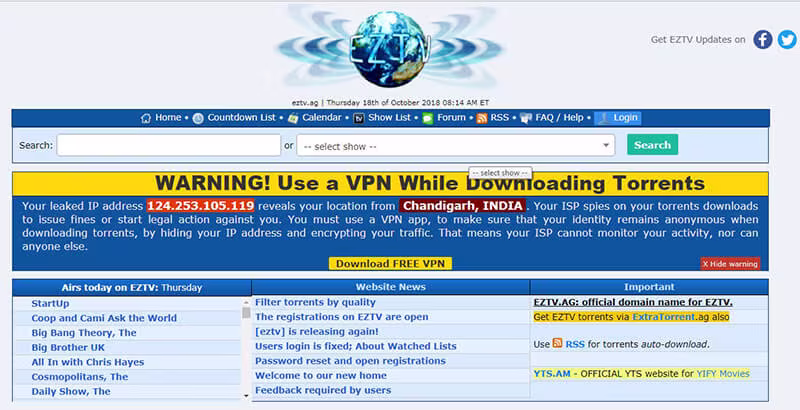Click the Home house icon
Image resolution: width=800 pixels, height=410 pixels.
[146, 118]
